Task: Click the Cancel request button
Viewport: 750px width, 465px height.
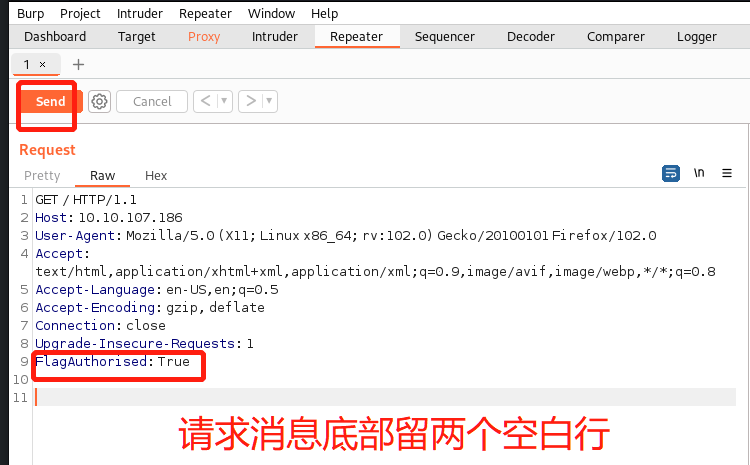Action: coord(152,101)
